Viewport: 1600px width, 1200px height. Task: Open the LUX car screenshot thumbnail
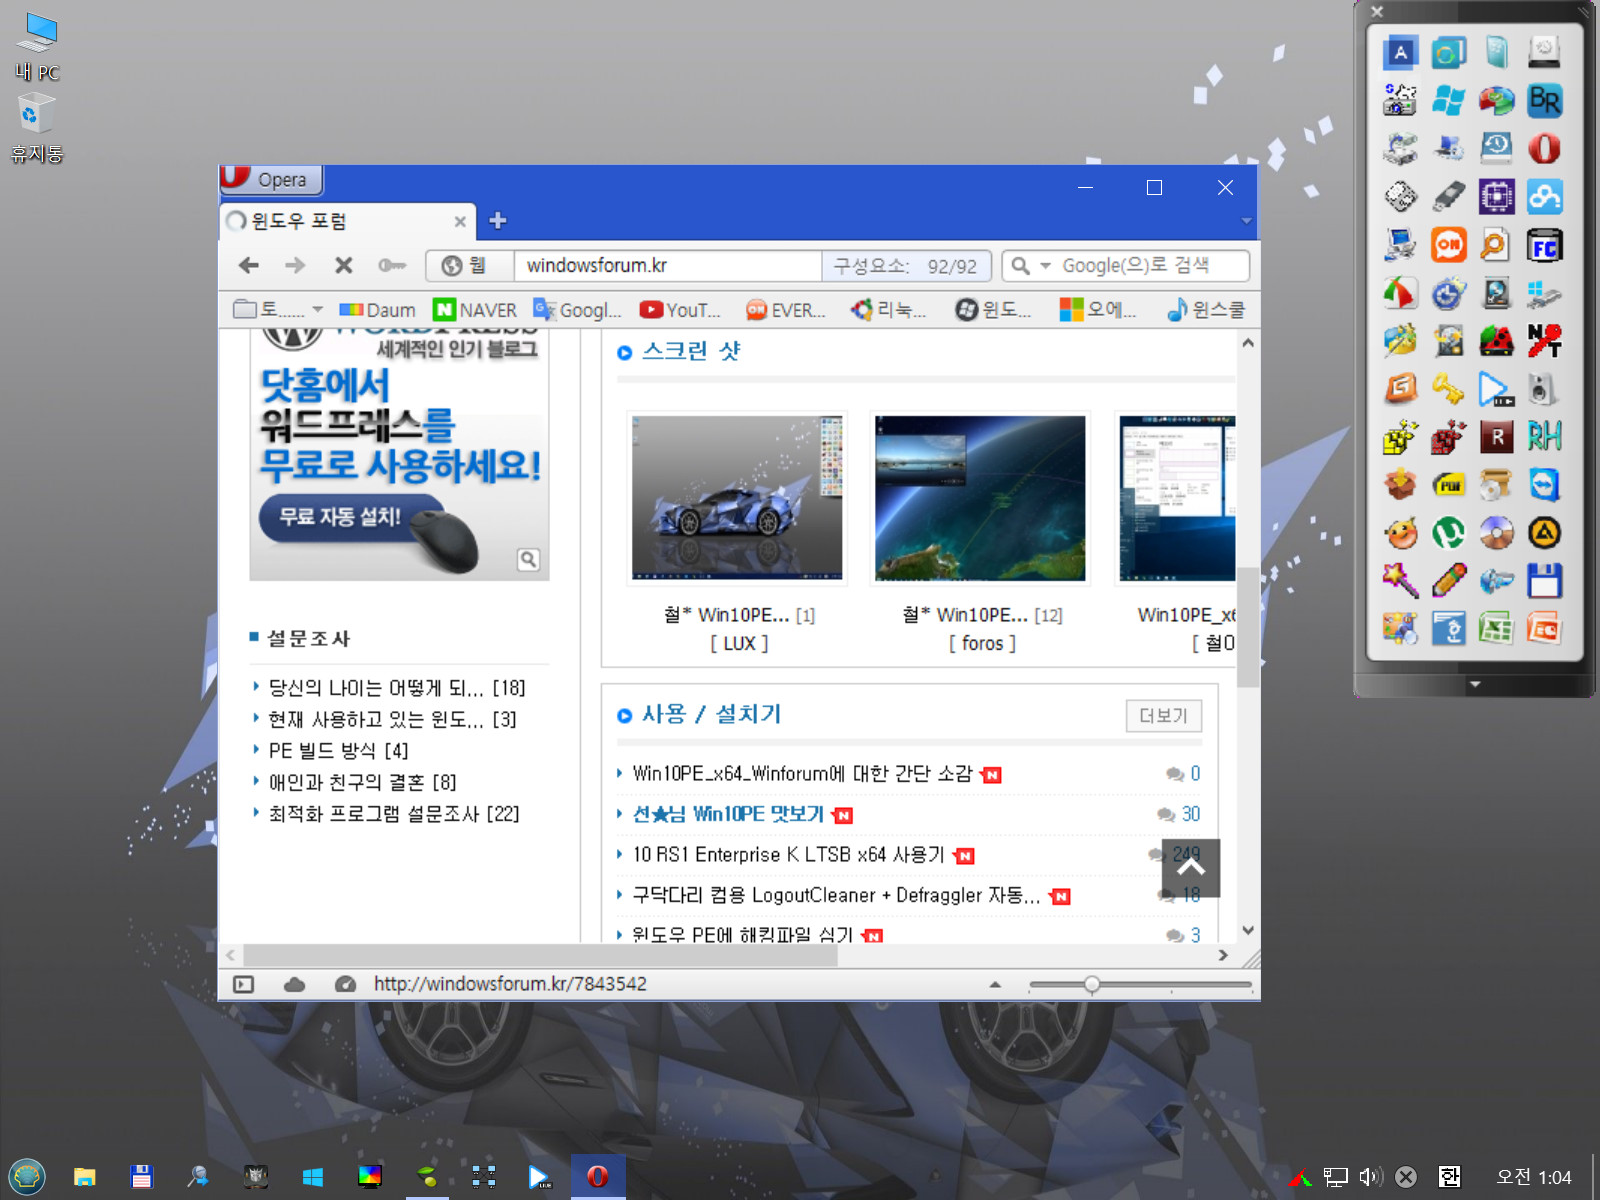click(737, 498)
